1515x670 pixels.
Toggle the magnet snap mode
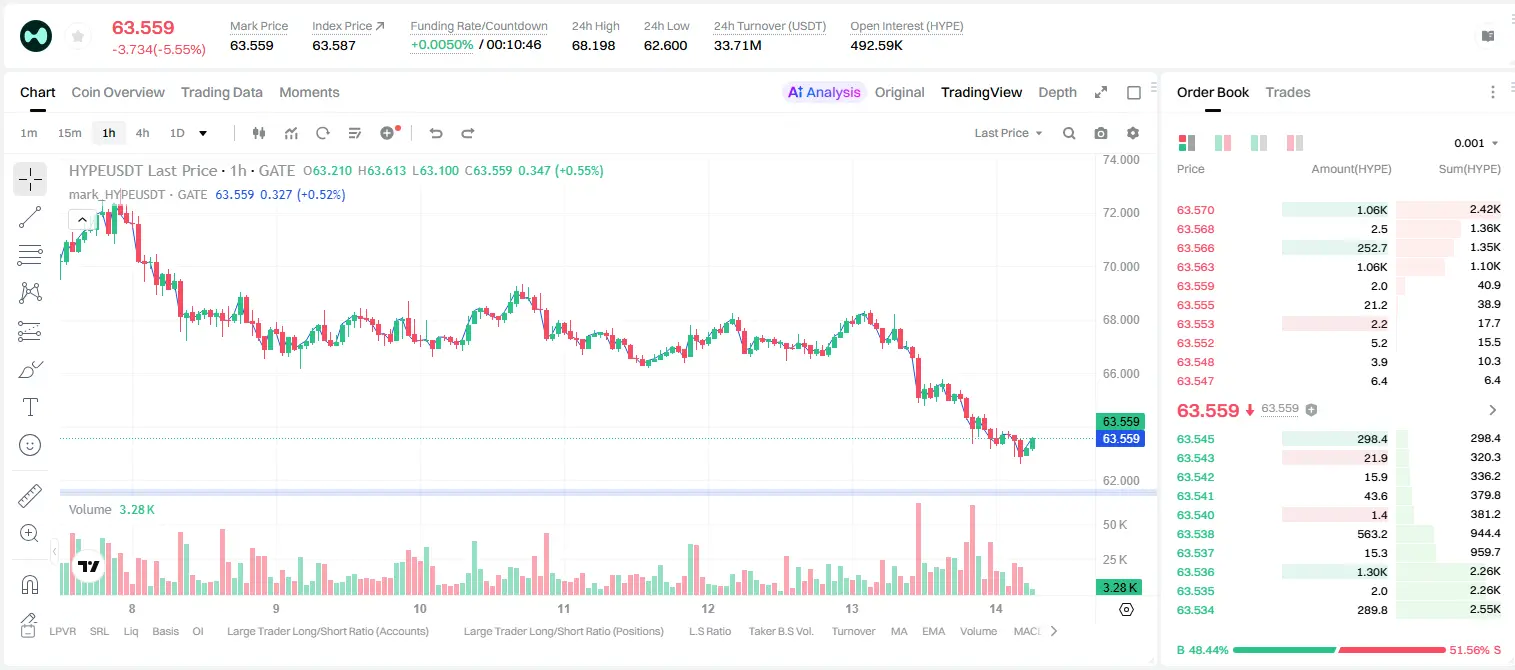(x=30, y=585)
